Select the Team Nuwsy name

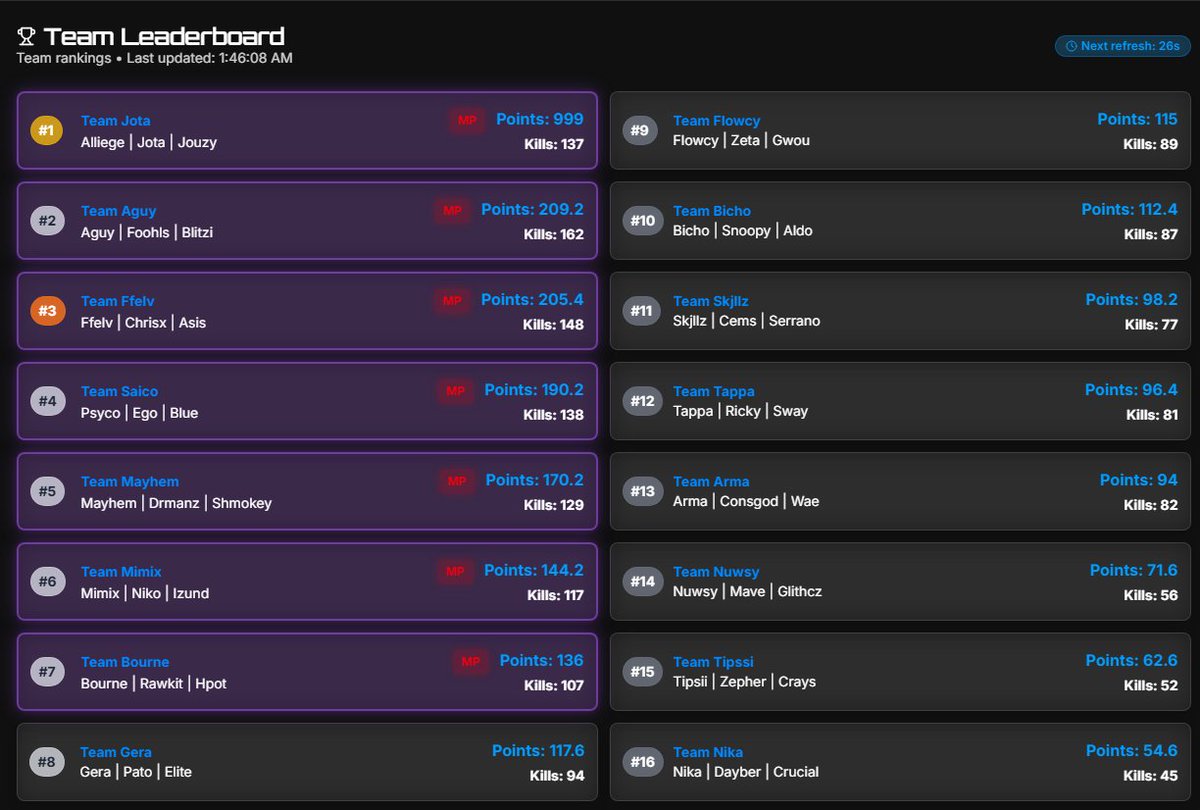716,571
